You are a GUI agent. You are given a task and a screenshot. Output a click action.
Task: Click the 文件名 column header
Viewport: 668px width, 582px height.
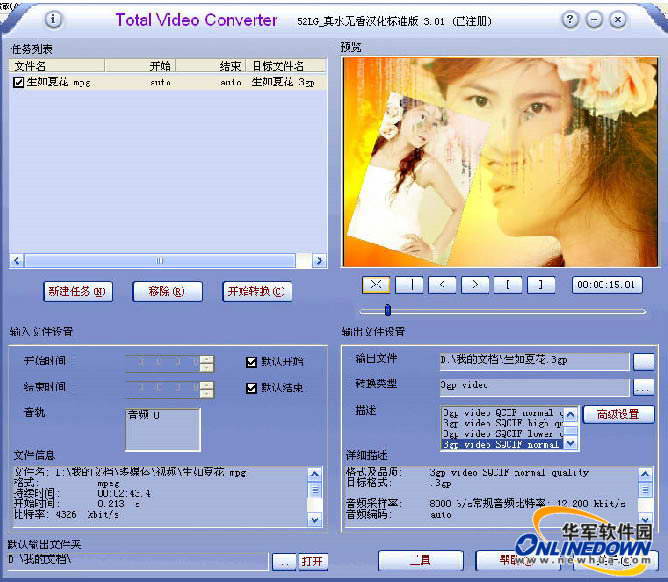pos(57,66)
